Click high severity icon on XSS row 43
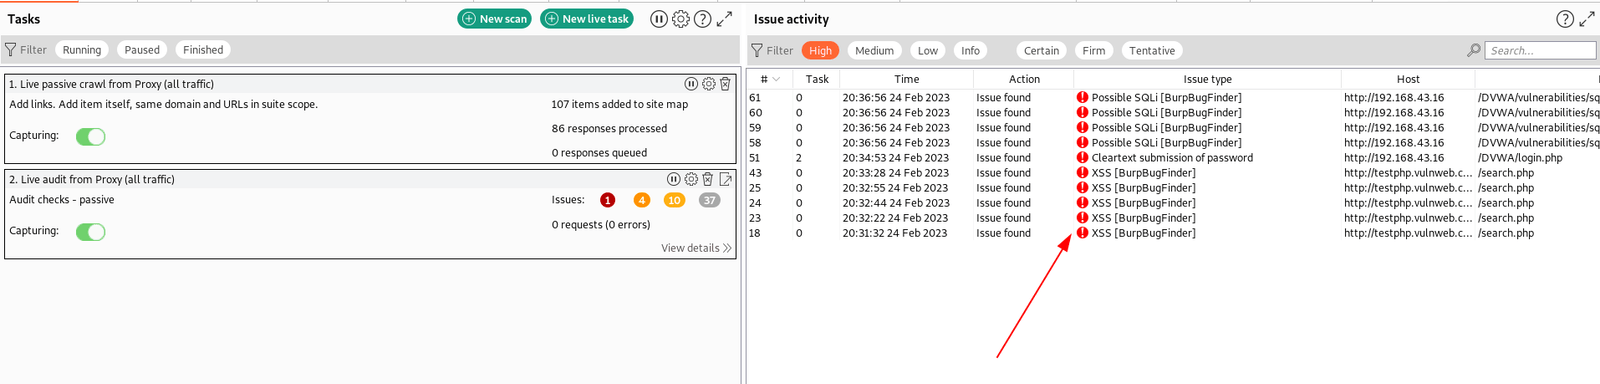Viewport: 1600px width, 384px height. click(1082, 172)
